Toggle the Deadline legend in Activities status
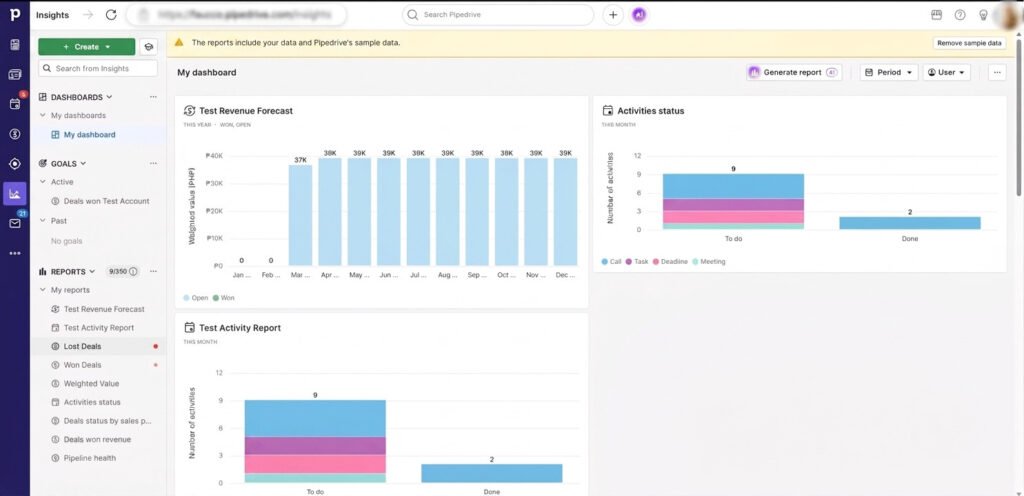The image size is (1024, 496). pyautogui.click(x=670, y=262)
